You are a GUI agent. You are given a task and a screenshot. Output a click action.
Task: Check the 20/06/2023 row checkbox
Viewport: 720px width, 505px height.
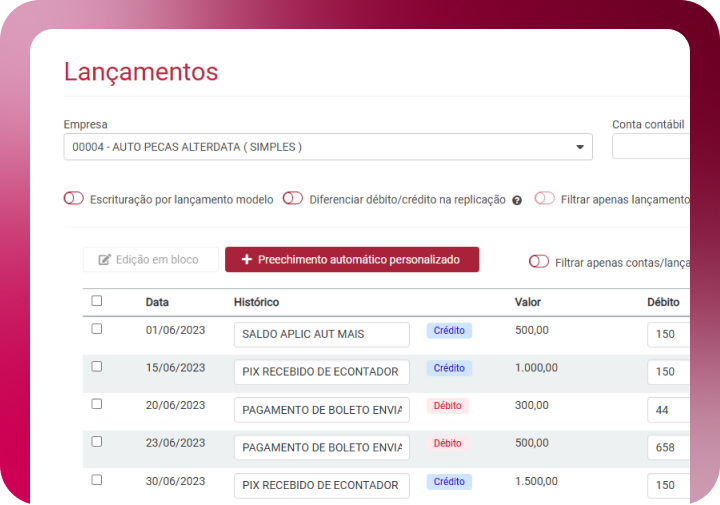96,404
